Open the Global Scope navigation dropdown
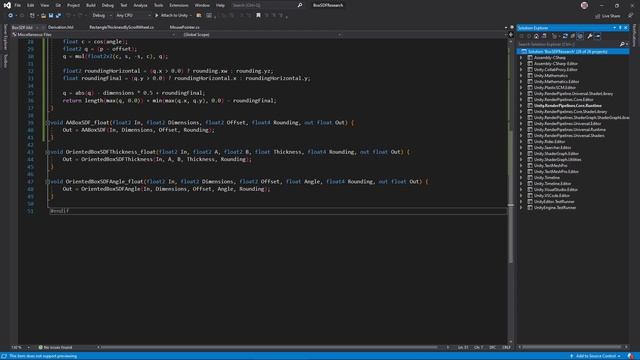Image resolution: width=640 pixels, height=360 pixels. pos(261,35)
